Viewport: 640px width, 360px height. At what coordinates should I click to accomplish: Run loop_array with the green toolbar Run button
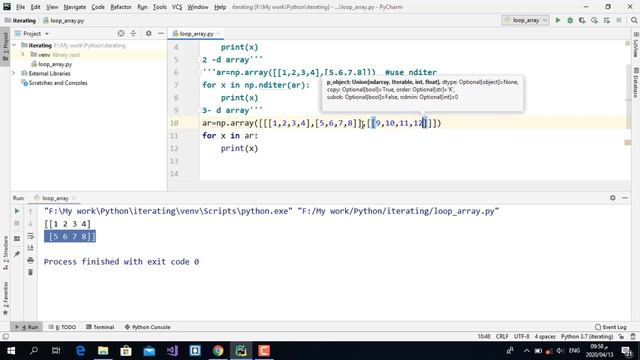558,20
